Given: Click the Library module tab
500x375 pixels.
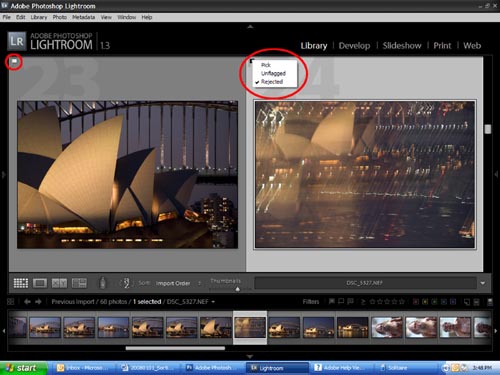Looking at the screenshot, I should (x=314, y=46).
